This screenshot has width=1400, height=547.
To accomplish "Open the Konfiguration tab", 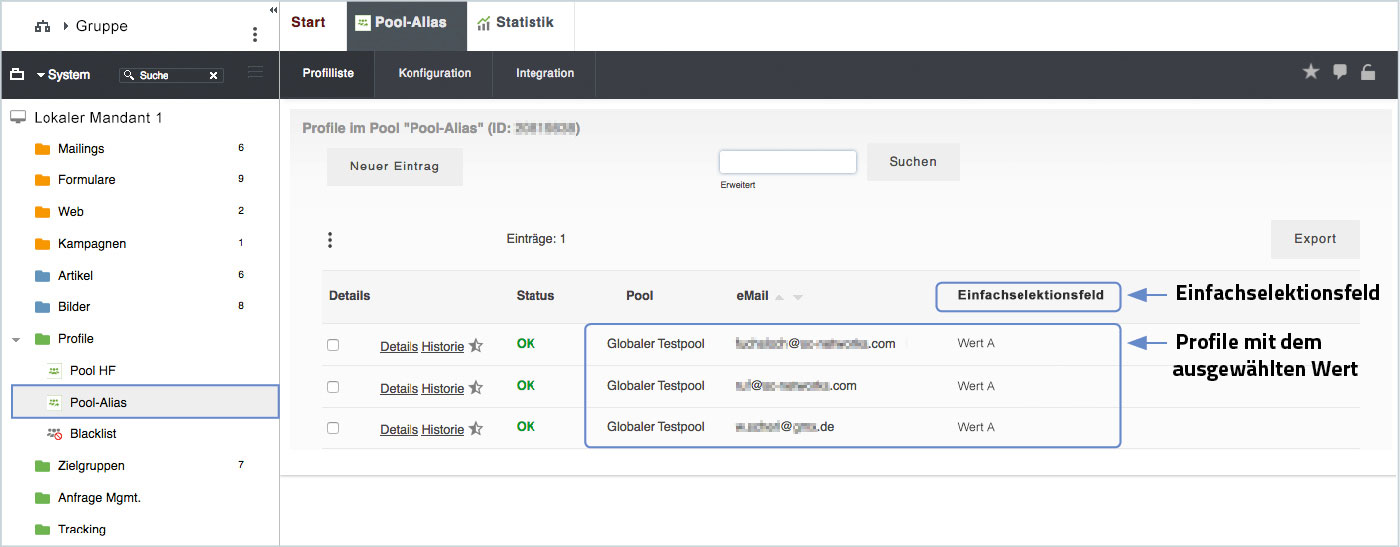I will [x=434, y=73].
